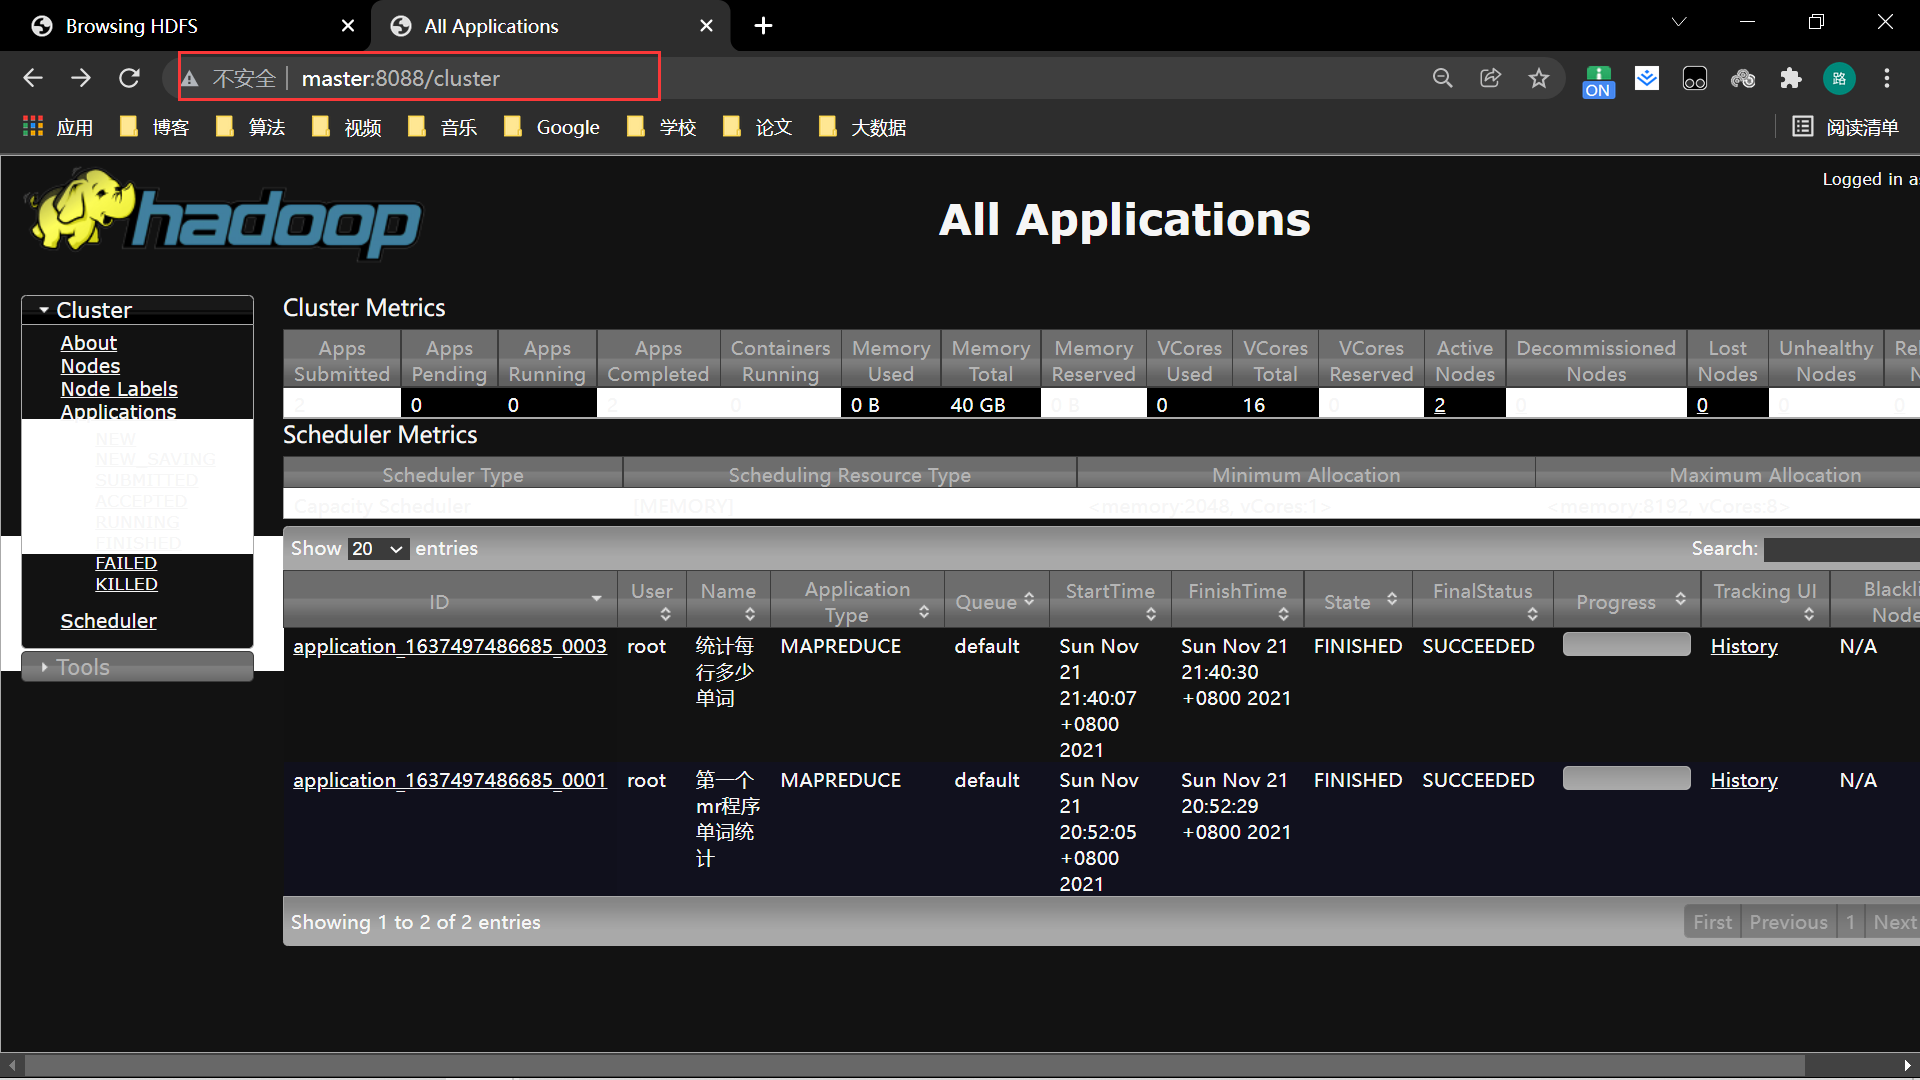Bookmark this page with the star icon
The height and width of the screenshot is (1080, 1920).
tap(1538, 78)
